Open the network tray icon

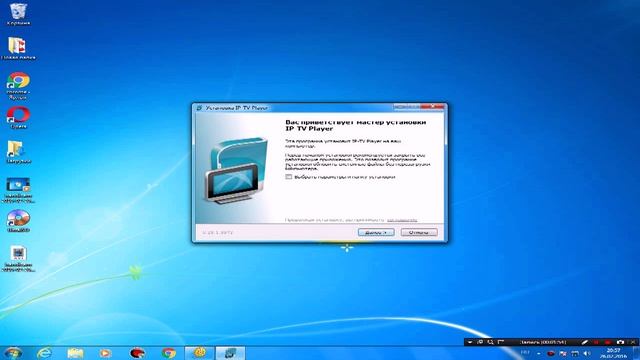[575, 353]
